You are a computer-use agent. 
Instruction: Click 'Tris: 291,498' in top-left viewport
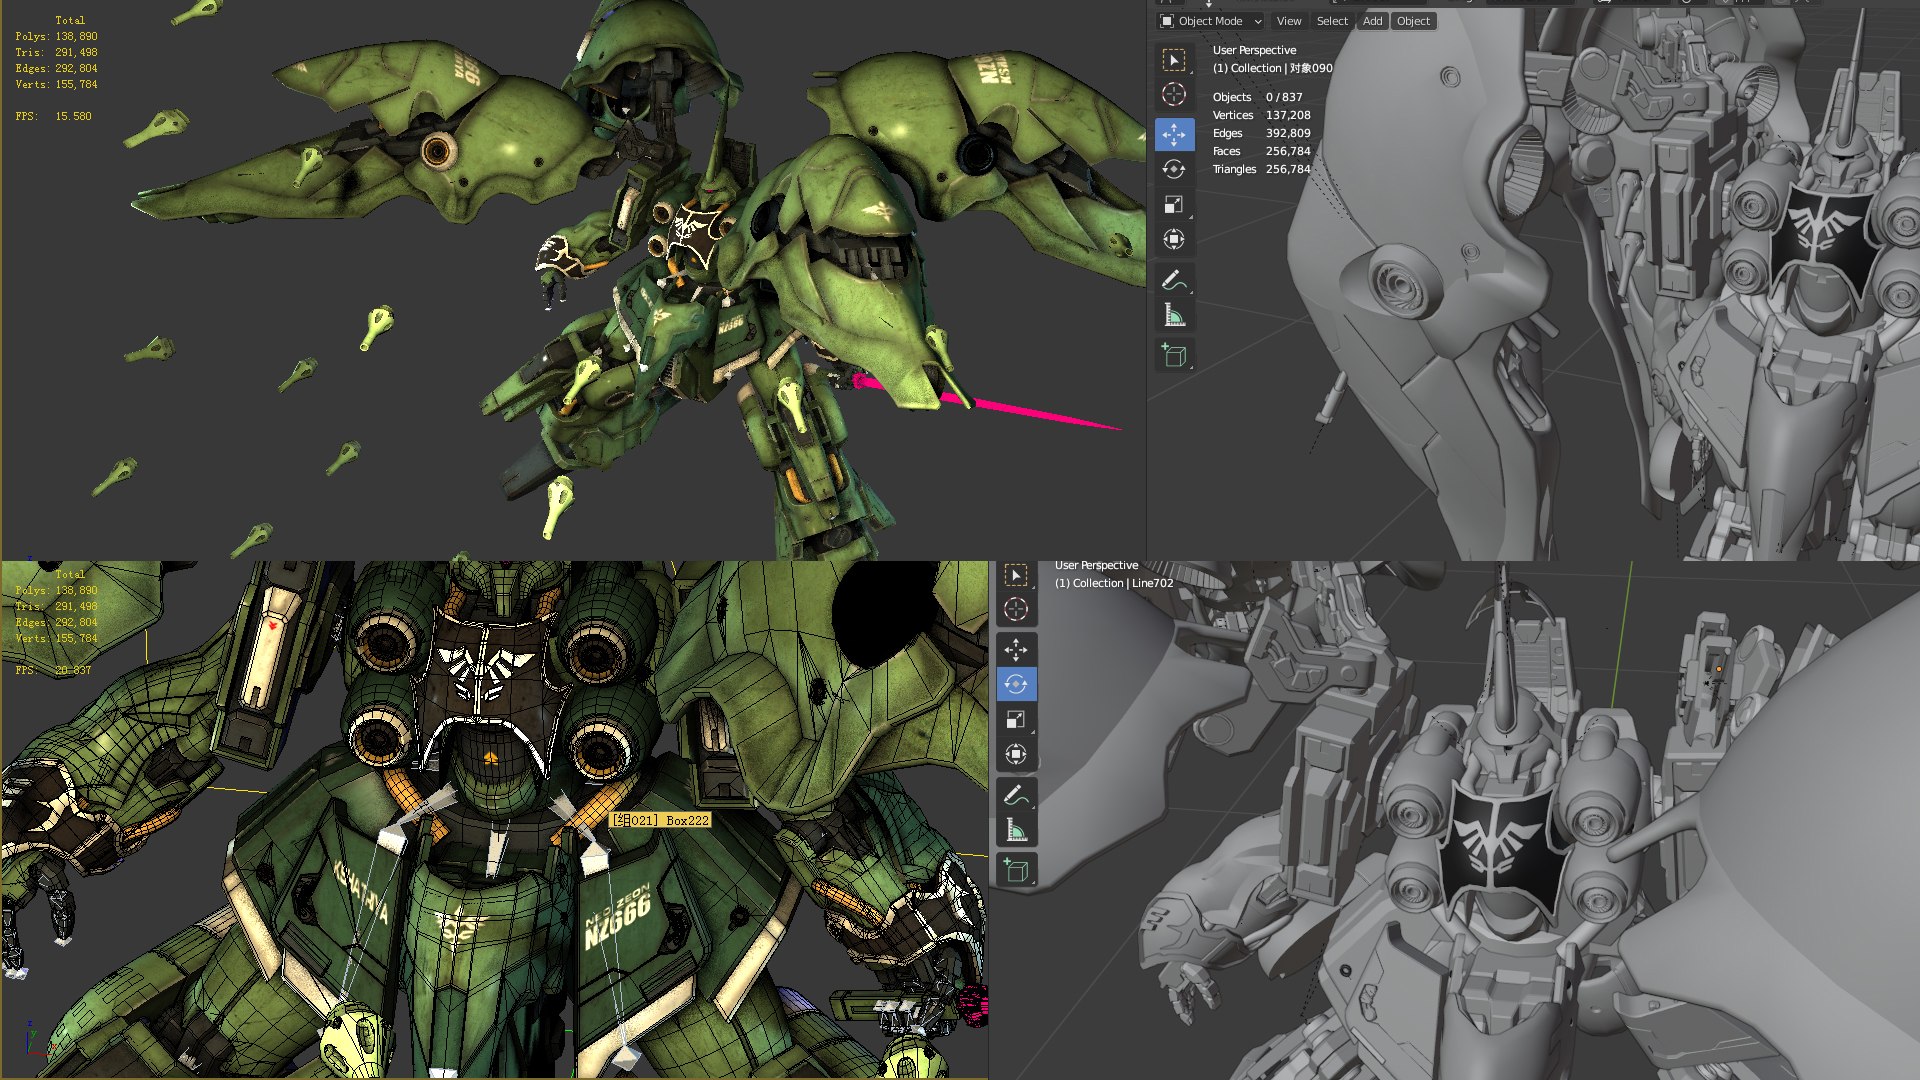(56, 52)
